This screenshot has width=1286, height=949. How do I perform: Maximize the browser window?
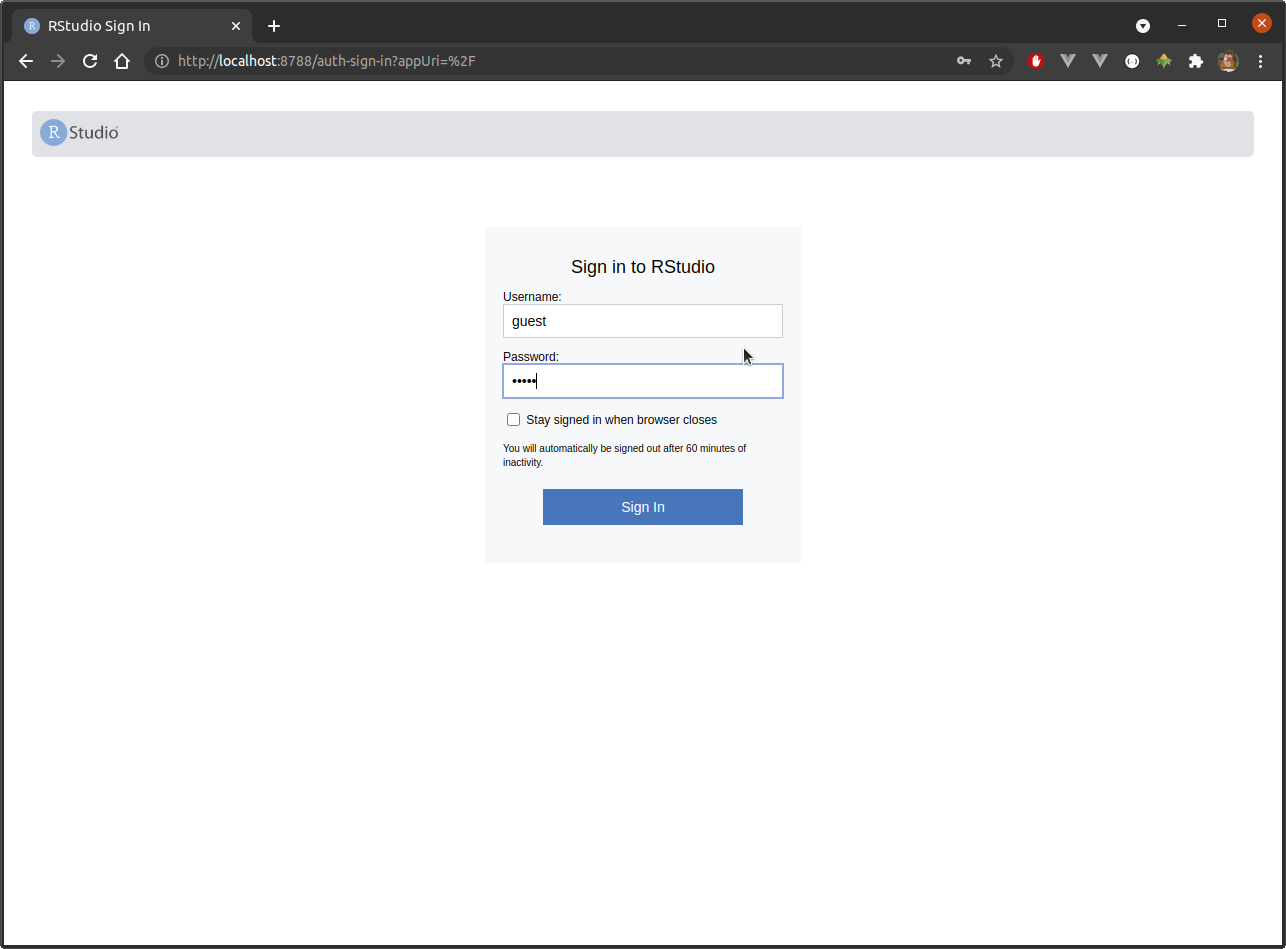pyautogui.click(x=1222, y=23)
